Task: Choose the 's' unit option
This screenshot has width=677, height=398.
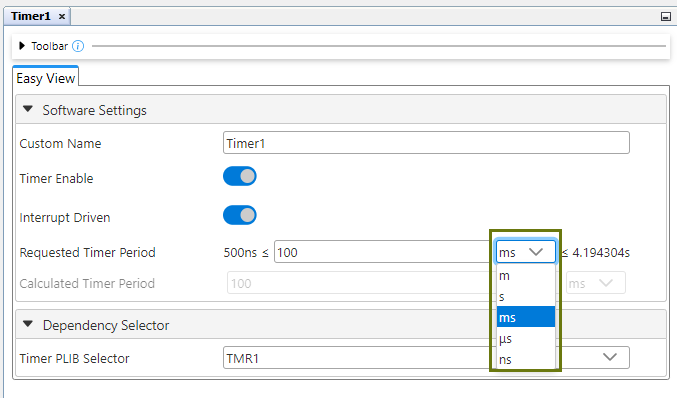Action: [x=526, y=297]
